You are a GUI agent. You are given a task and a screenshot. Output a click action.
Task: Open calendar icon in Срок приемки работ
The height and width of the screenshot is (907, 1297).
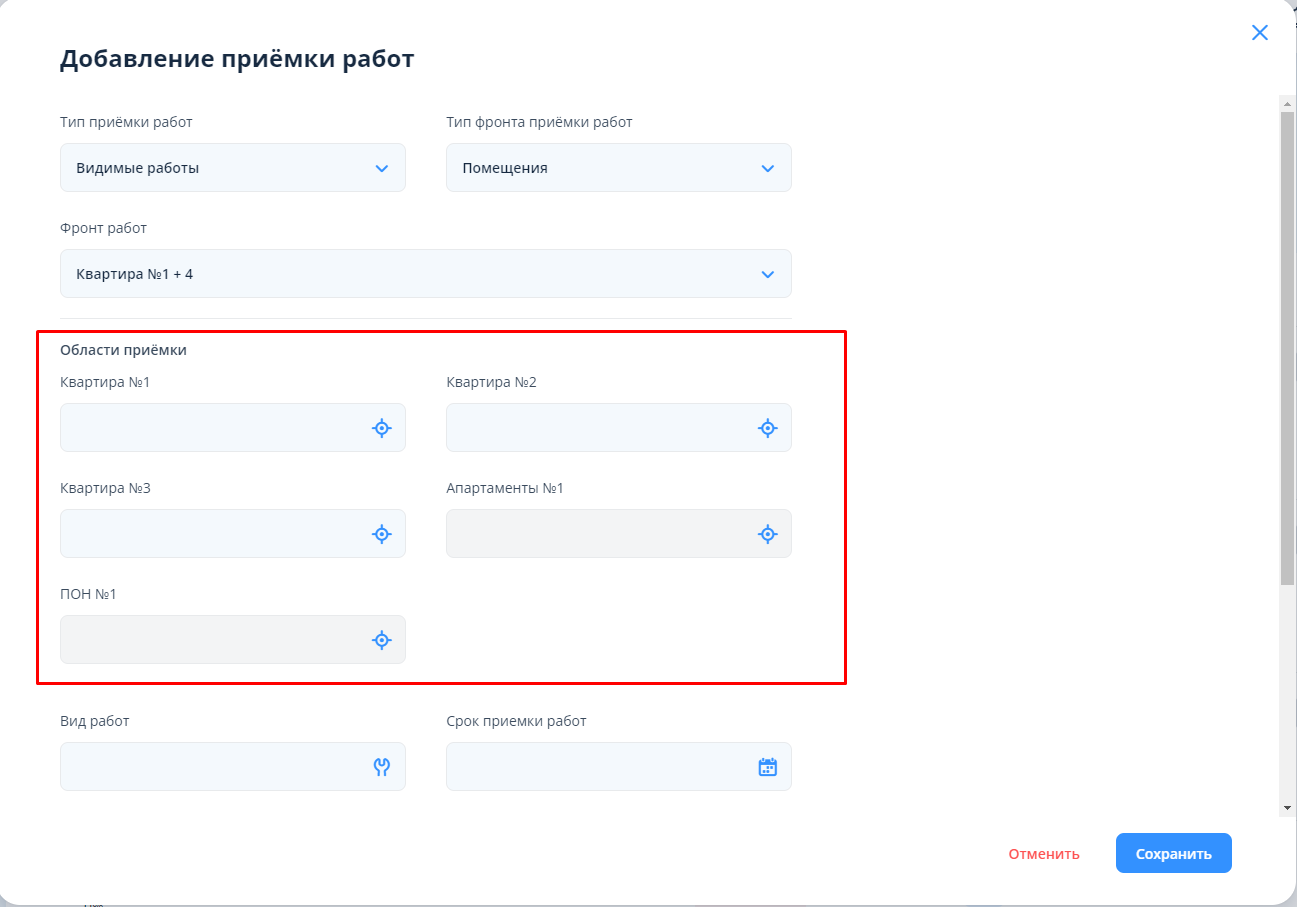767,767
